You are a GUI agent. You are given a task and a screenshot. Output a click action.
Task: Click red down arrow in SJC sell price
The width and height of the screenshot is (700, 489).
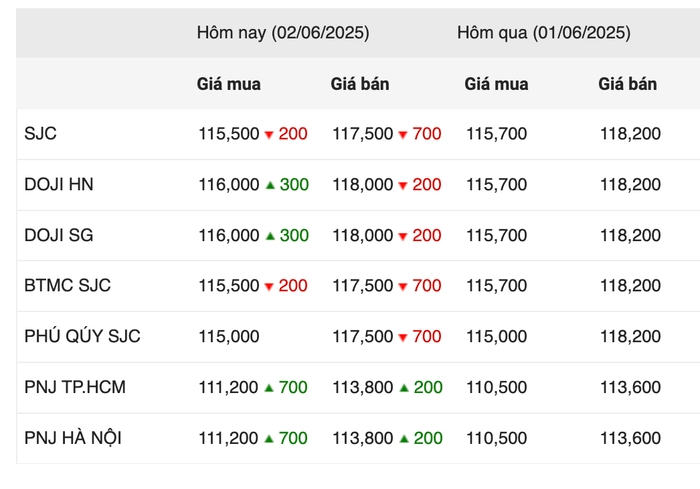(x=403, y=134)
